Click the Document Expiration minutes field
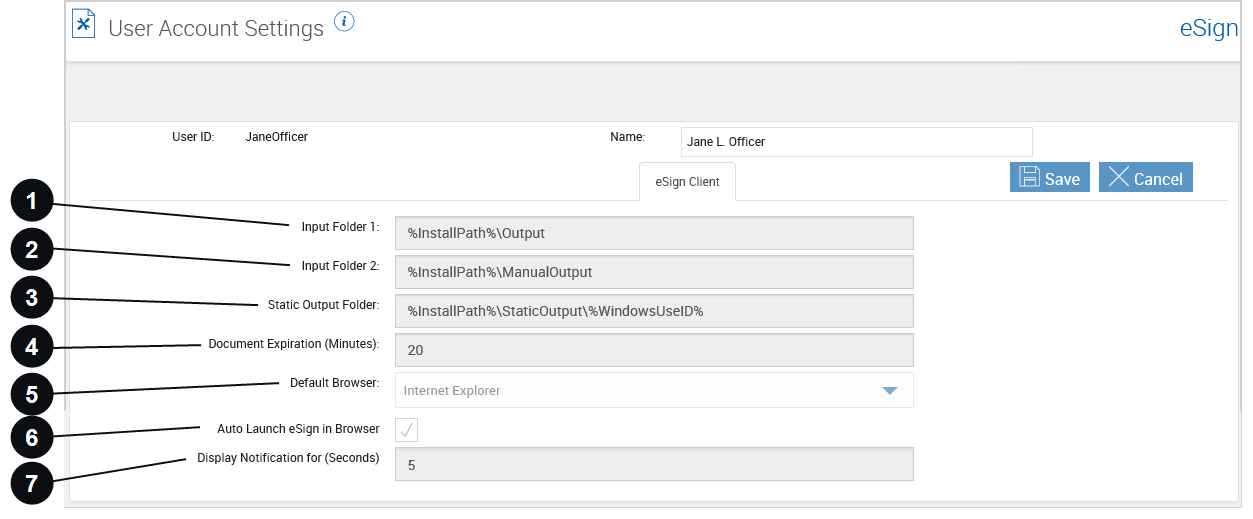 pyautogui.click(x=654, y=350)
